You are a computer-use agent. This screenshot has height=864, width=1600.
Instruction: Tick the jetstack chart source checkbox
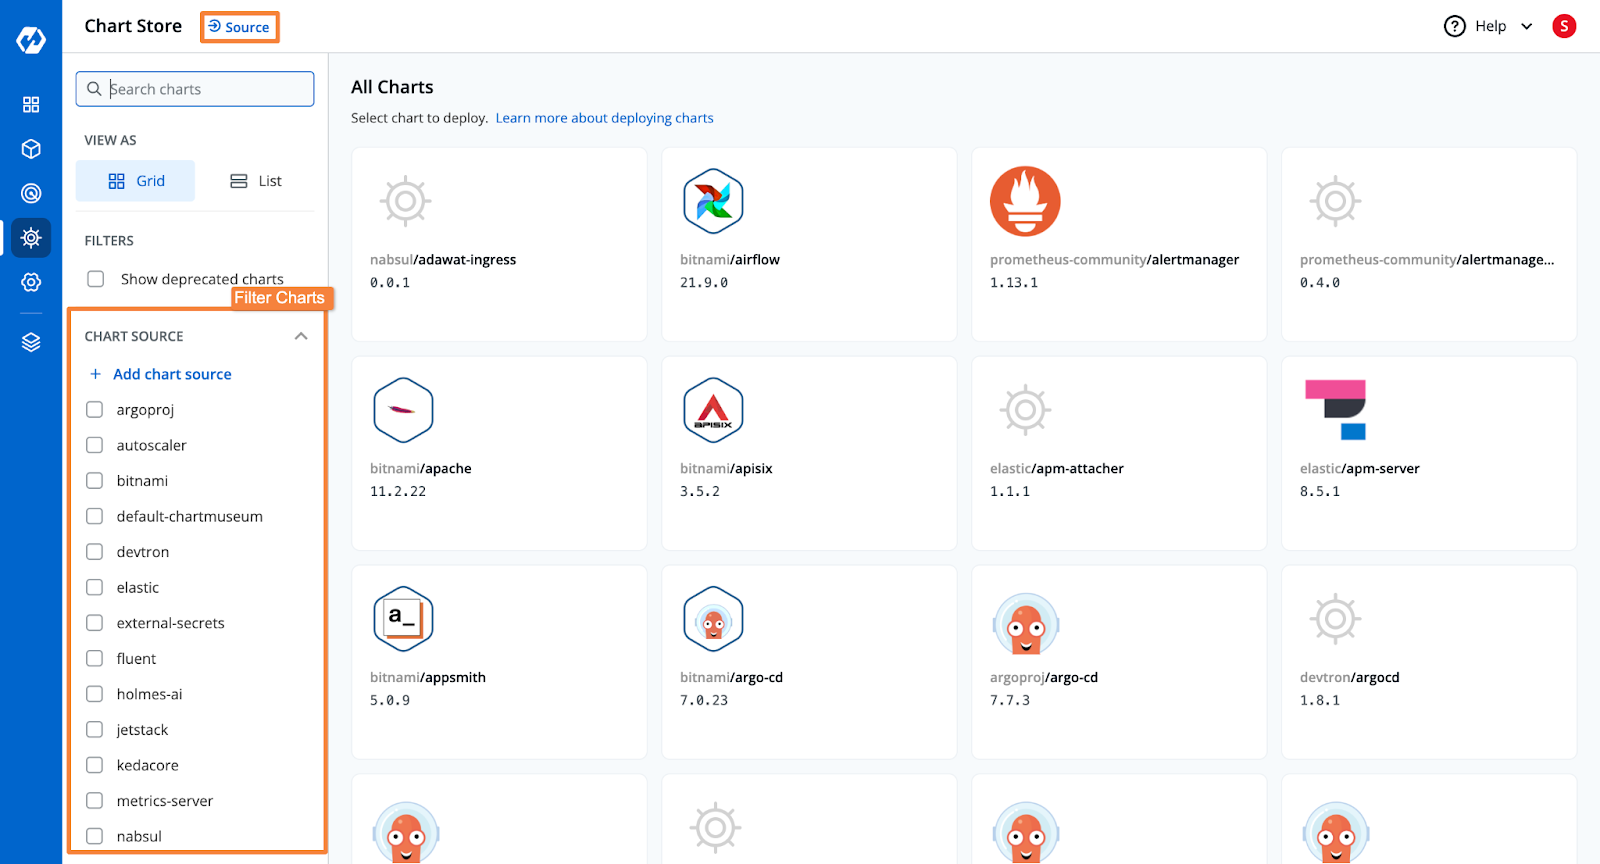pyautogui.click(x=95, y=730)
